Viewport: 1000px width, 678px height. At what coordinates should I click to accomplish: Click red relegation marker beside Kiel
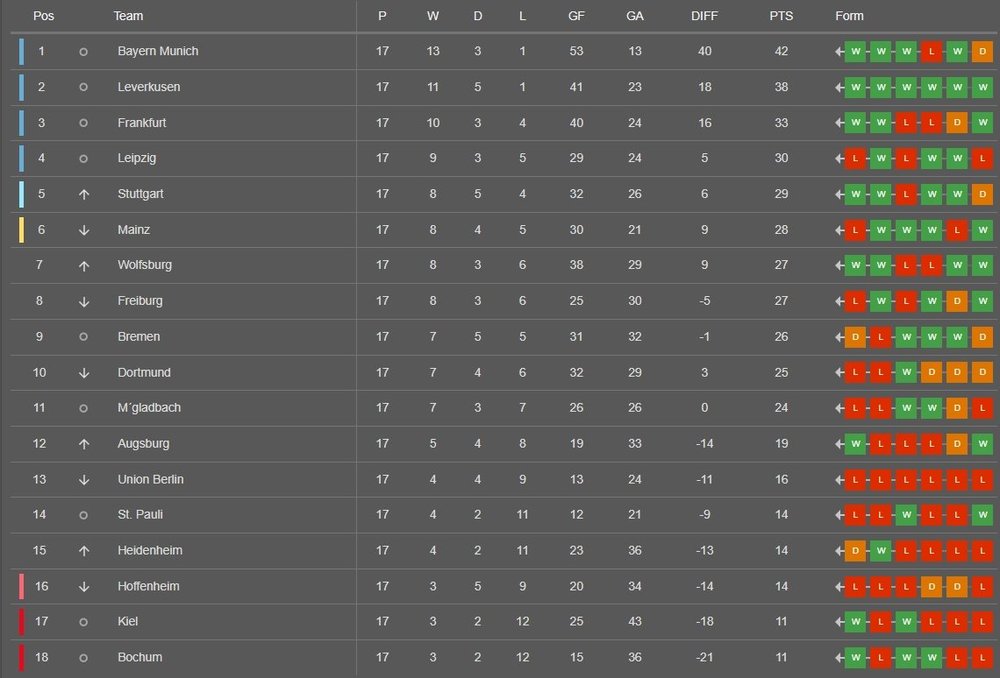[x=22, y=622]
